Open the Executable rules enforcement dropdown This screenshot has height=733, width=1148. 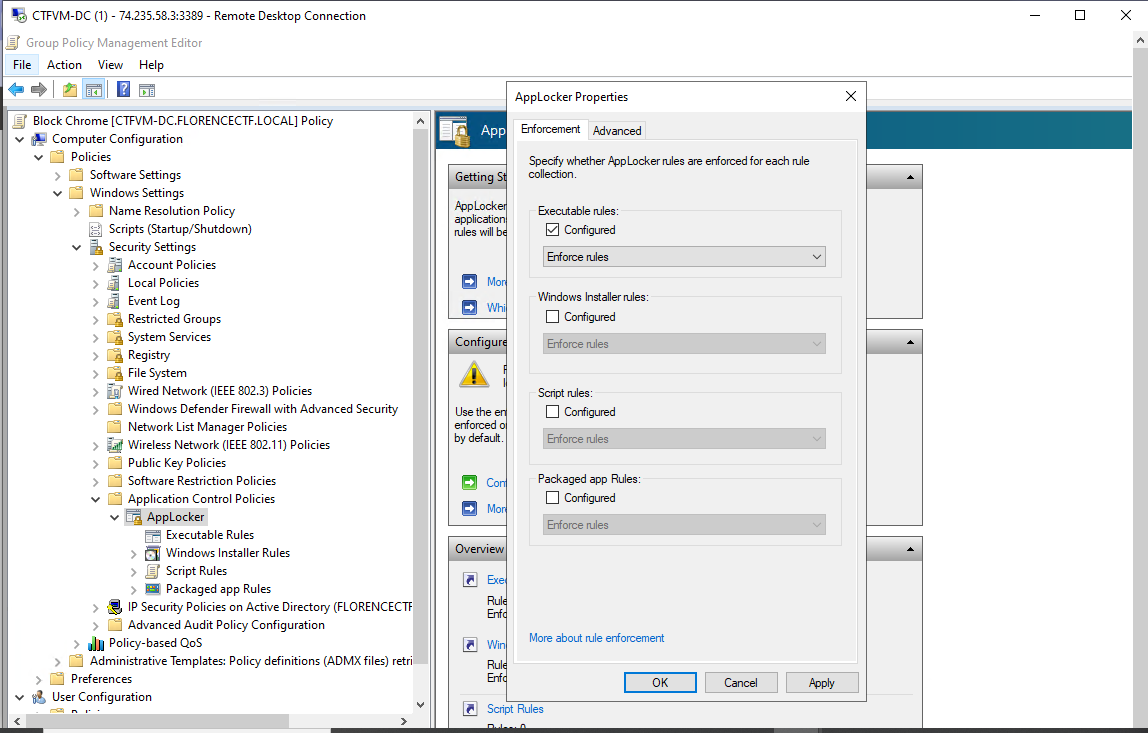[684, 257]
